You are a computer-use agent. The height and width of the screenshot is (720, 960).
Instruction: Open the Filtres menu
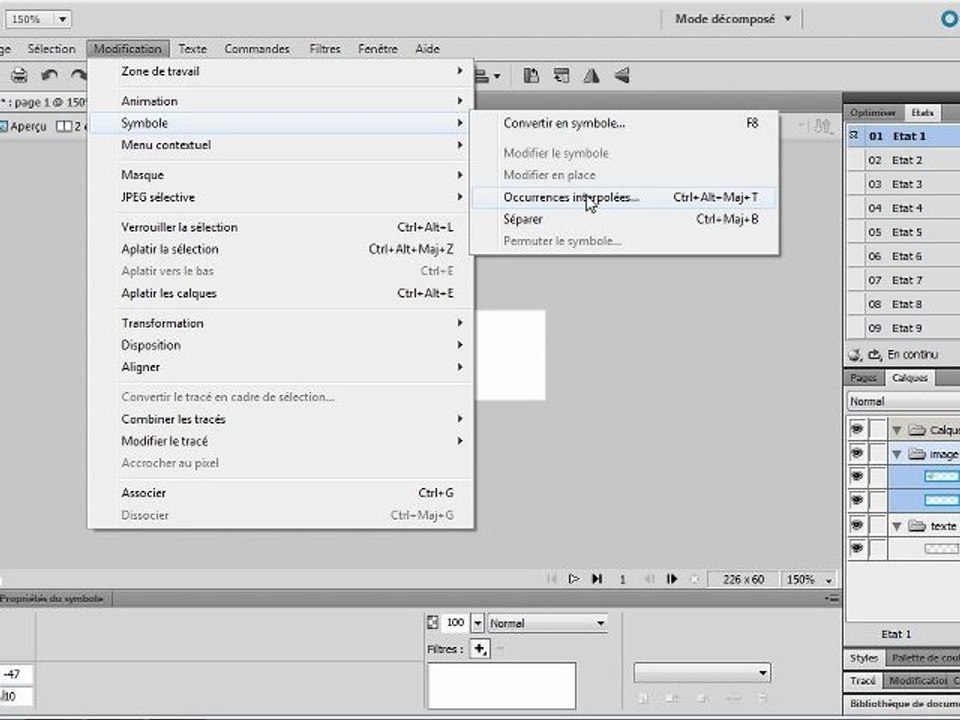[324, 48]
